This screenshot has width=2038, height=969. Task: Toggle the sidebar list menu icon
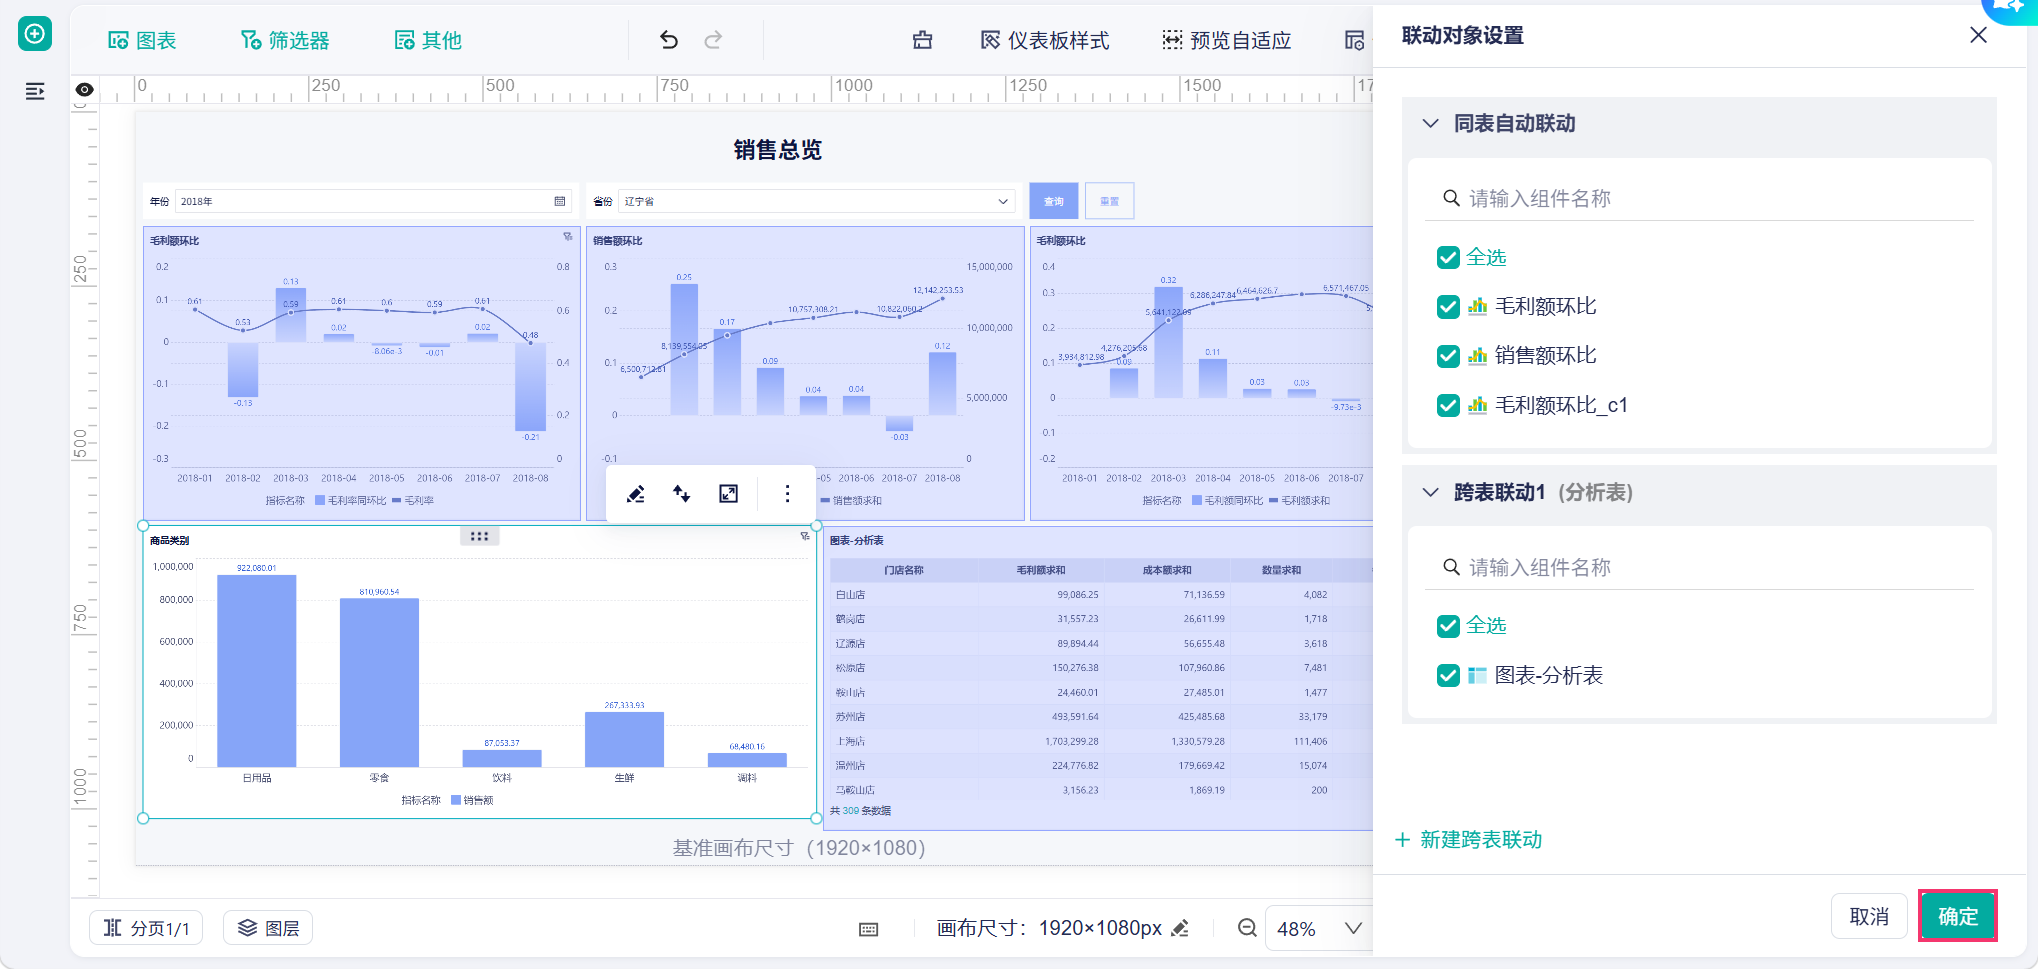pos(35,91)
